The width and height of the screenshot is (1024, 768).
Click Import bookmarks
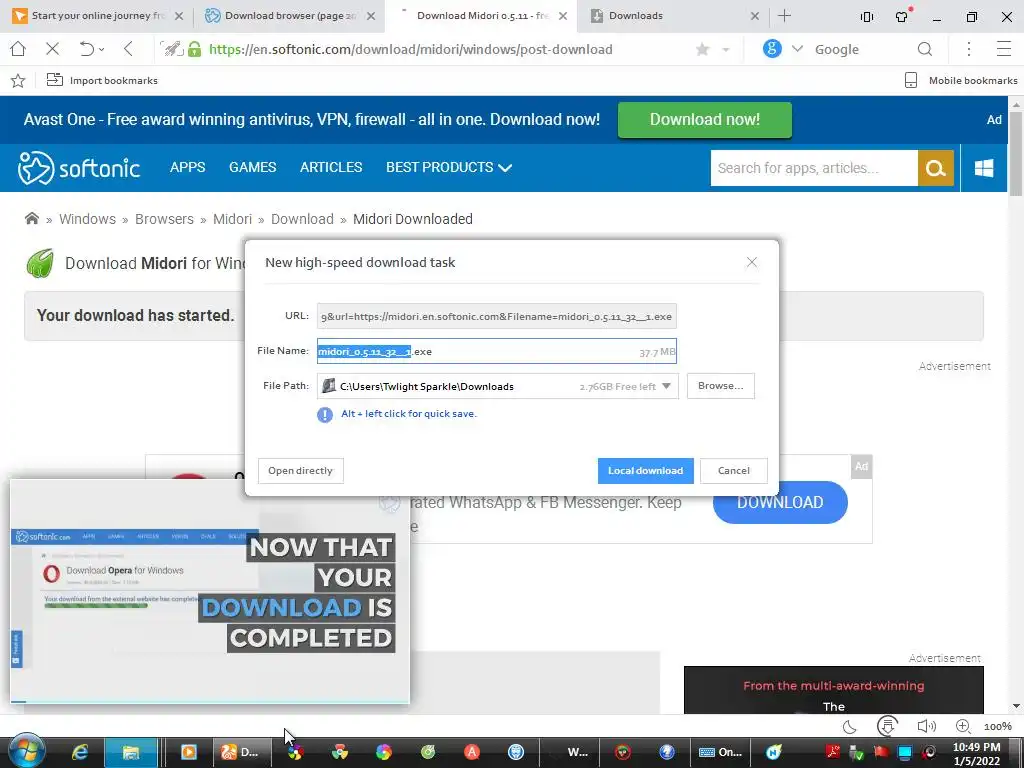point(103,80)
